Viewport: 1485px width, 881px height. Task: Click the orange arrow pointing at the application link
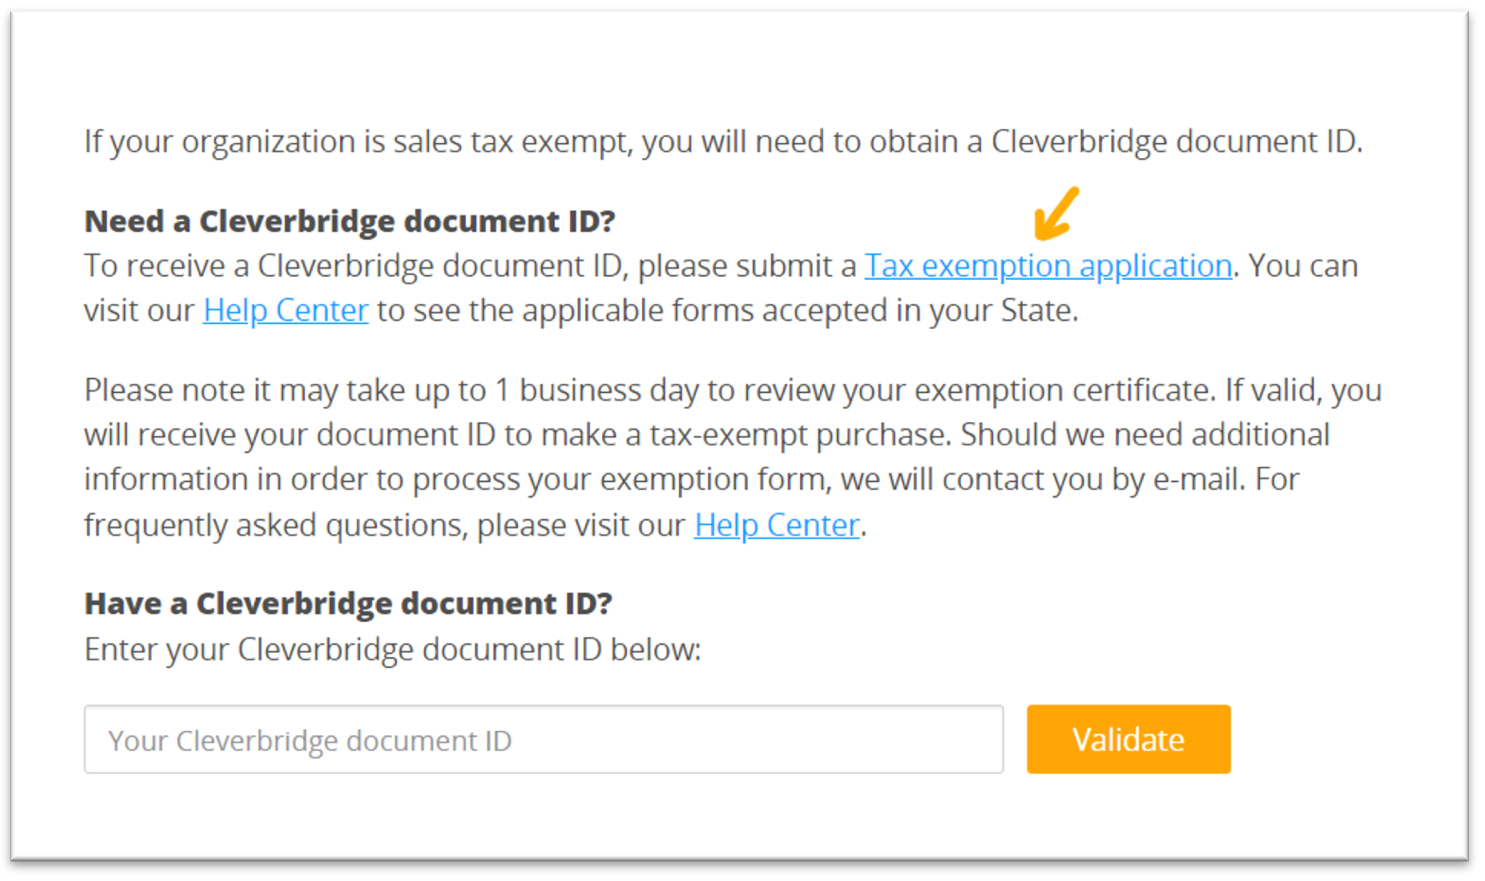point(1055,212)
